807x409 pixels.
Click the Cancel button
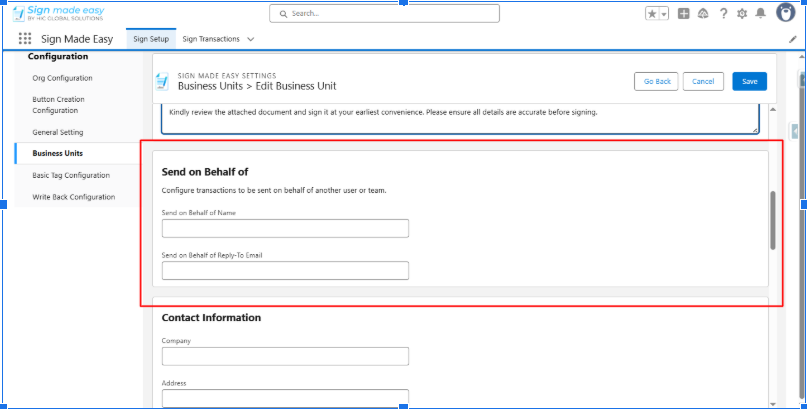coord(703,81)
